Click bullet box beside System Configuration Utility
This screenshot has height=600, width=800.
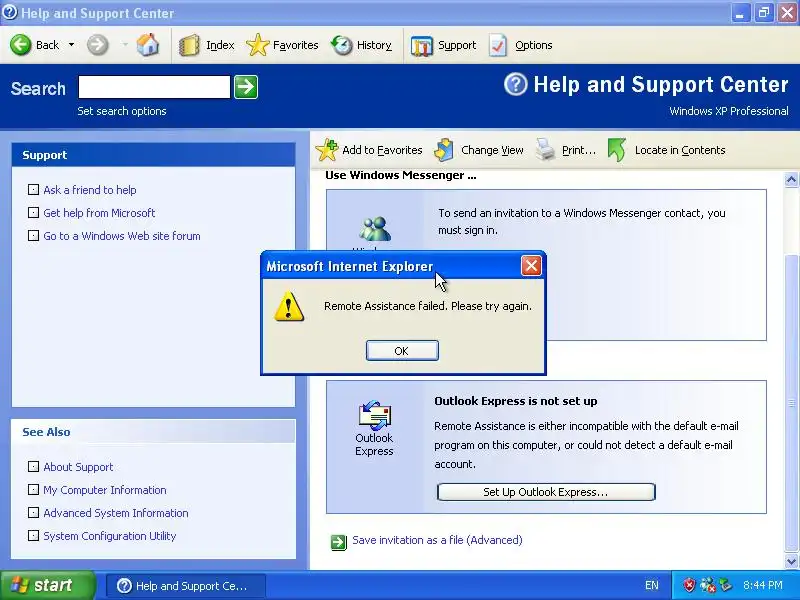[x=33, y=536]
